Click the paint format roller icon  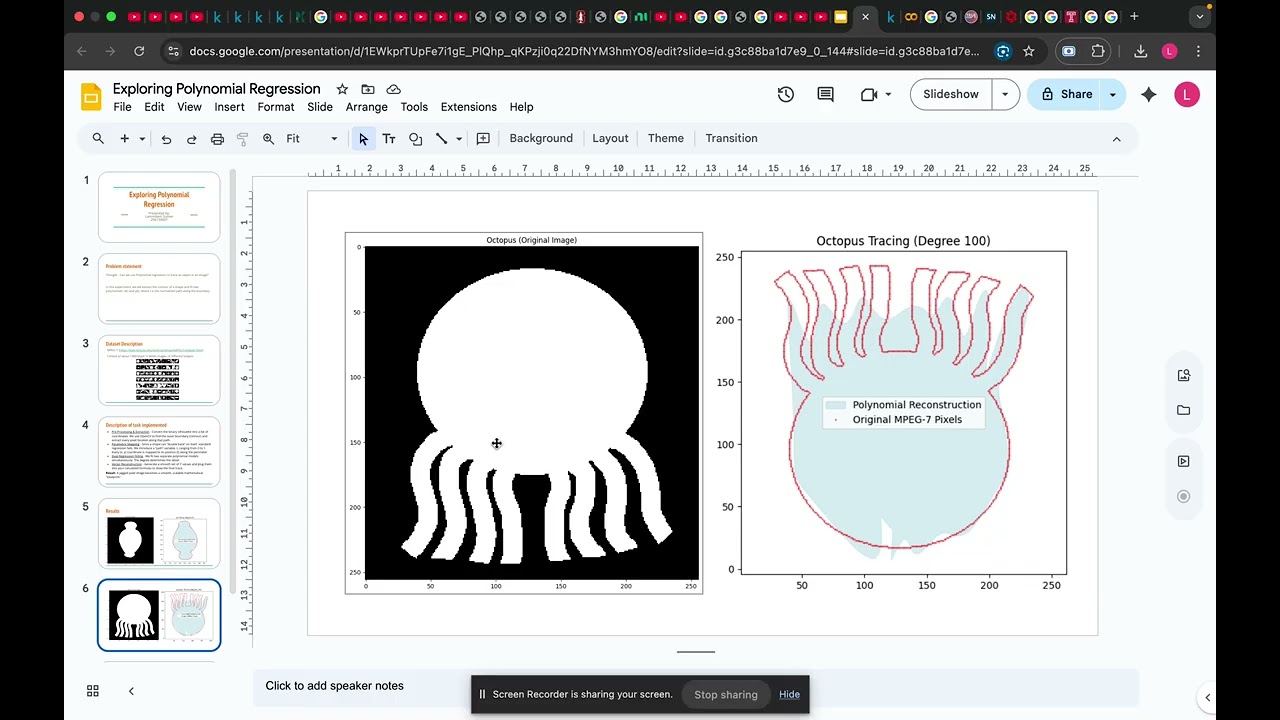coord(242,138)
